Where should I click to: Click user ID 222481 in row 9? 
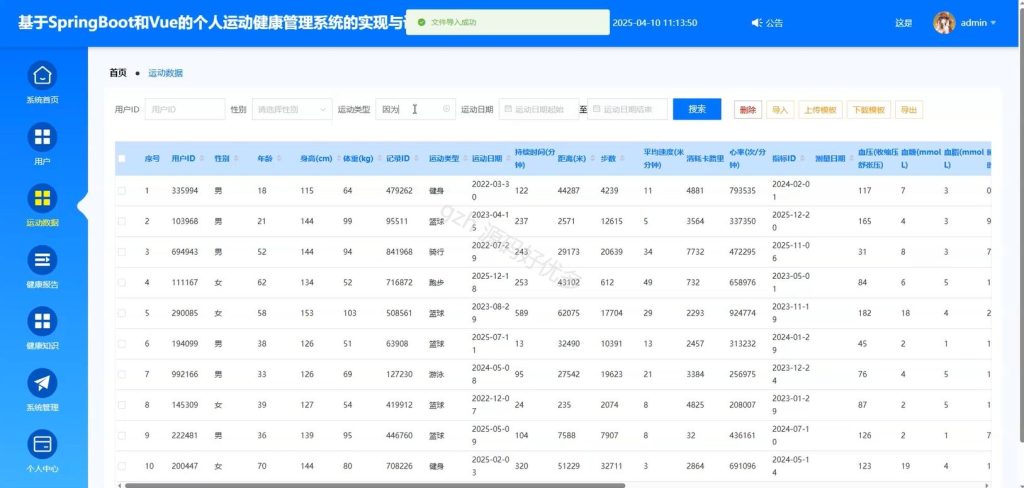[x=185, y=436]
